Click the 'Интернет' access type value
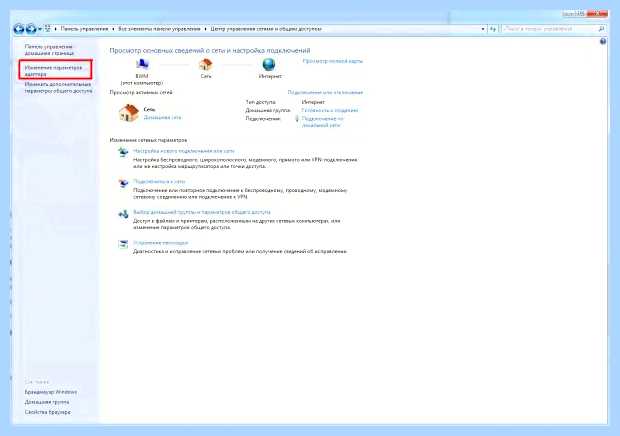Viewport: 620px width, 436px height. (x=313, y=102)
